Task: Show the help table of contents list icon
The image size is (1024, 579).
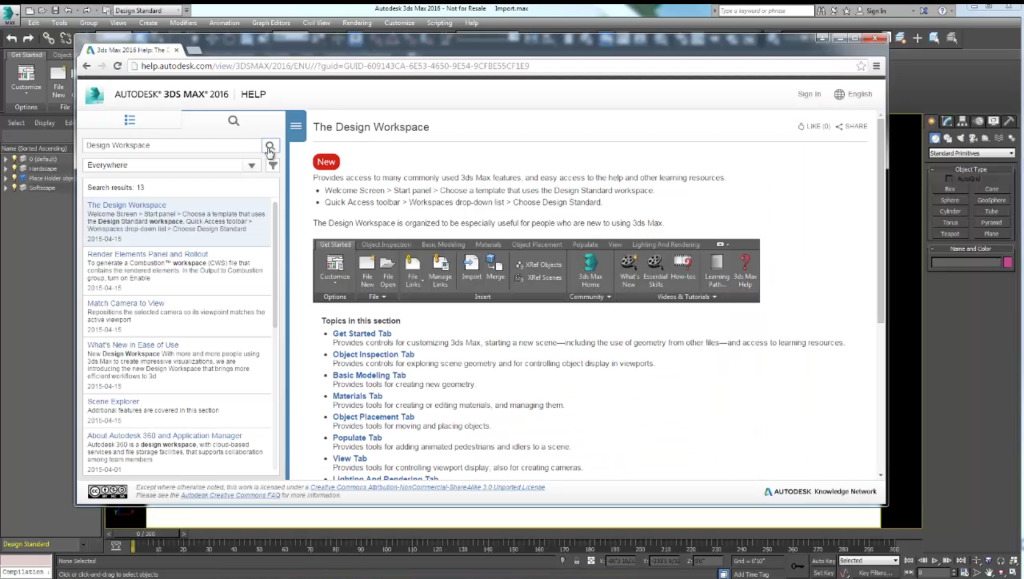Action: (130, 120)
